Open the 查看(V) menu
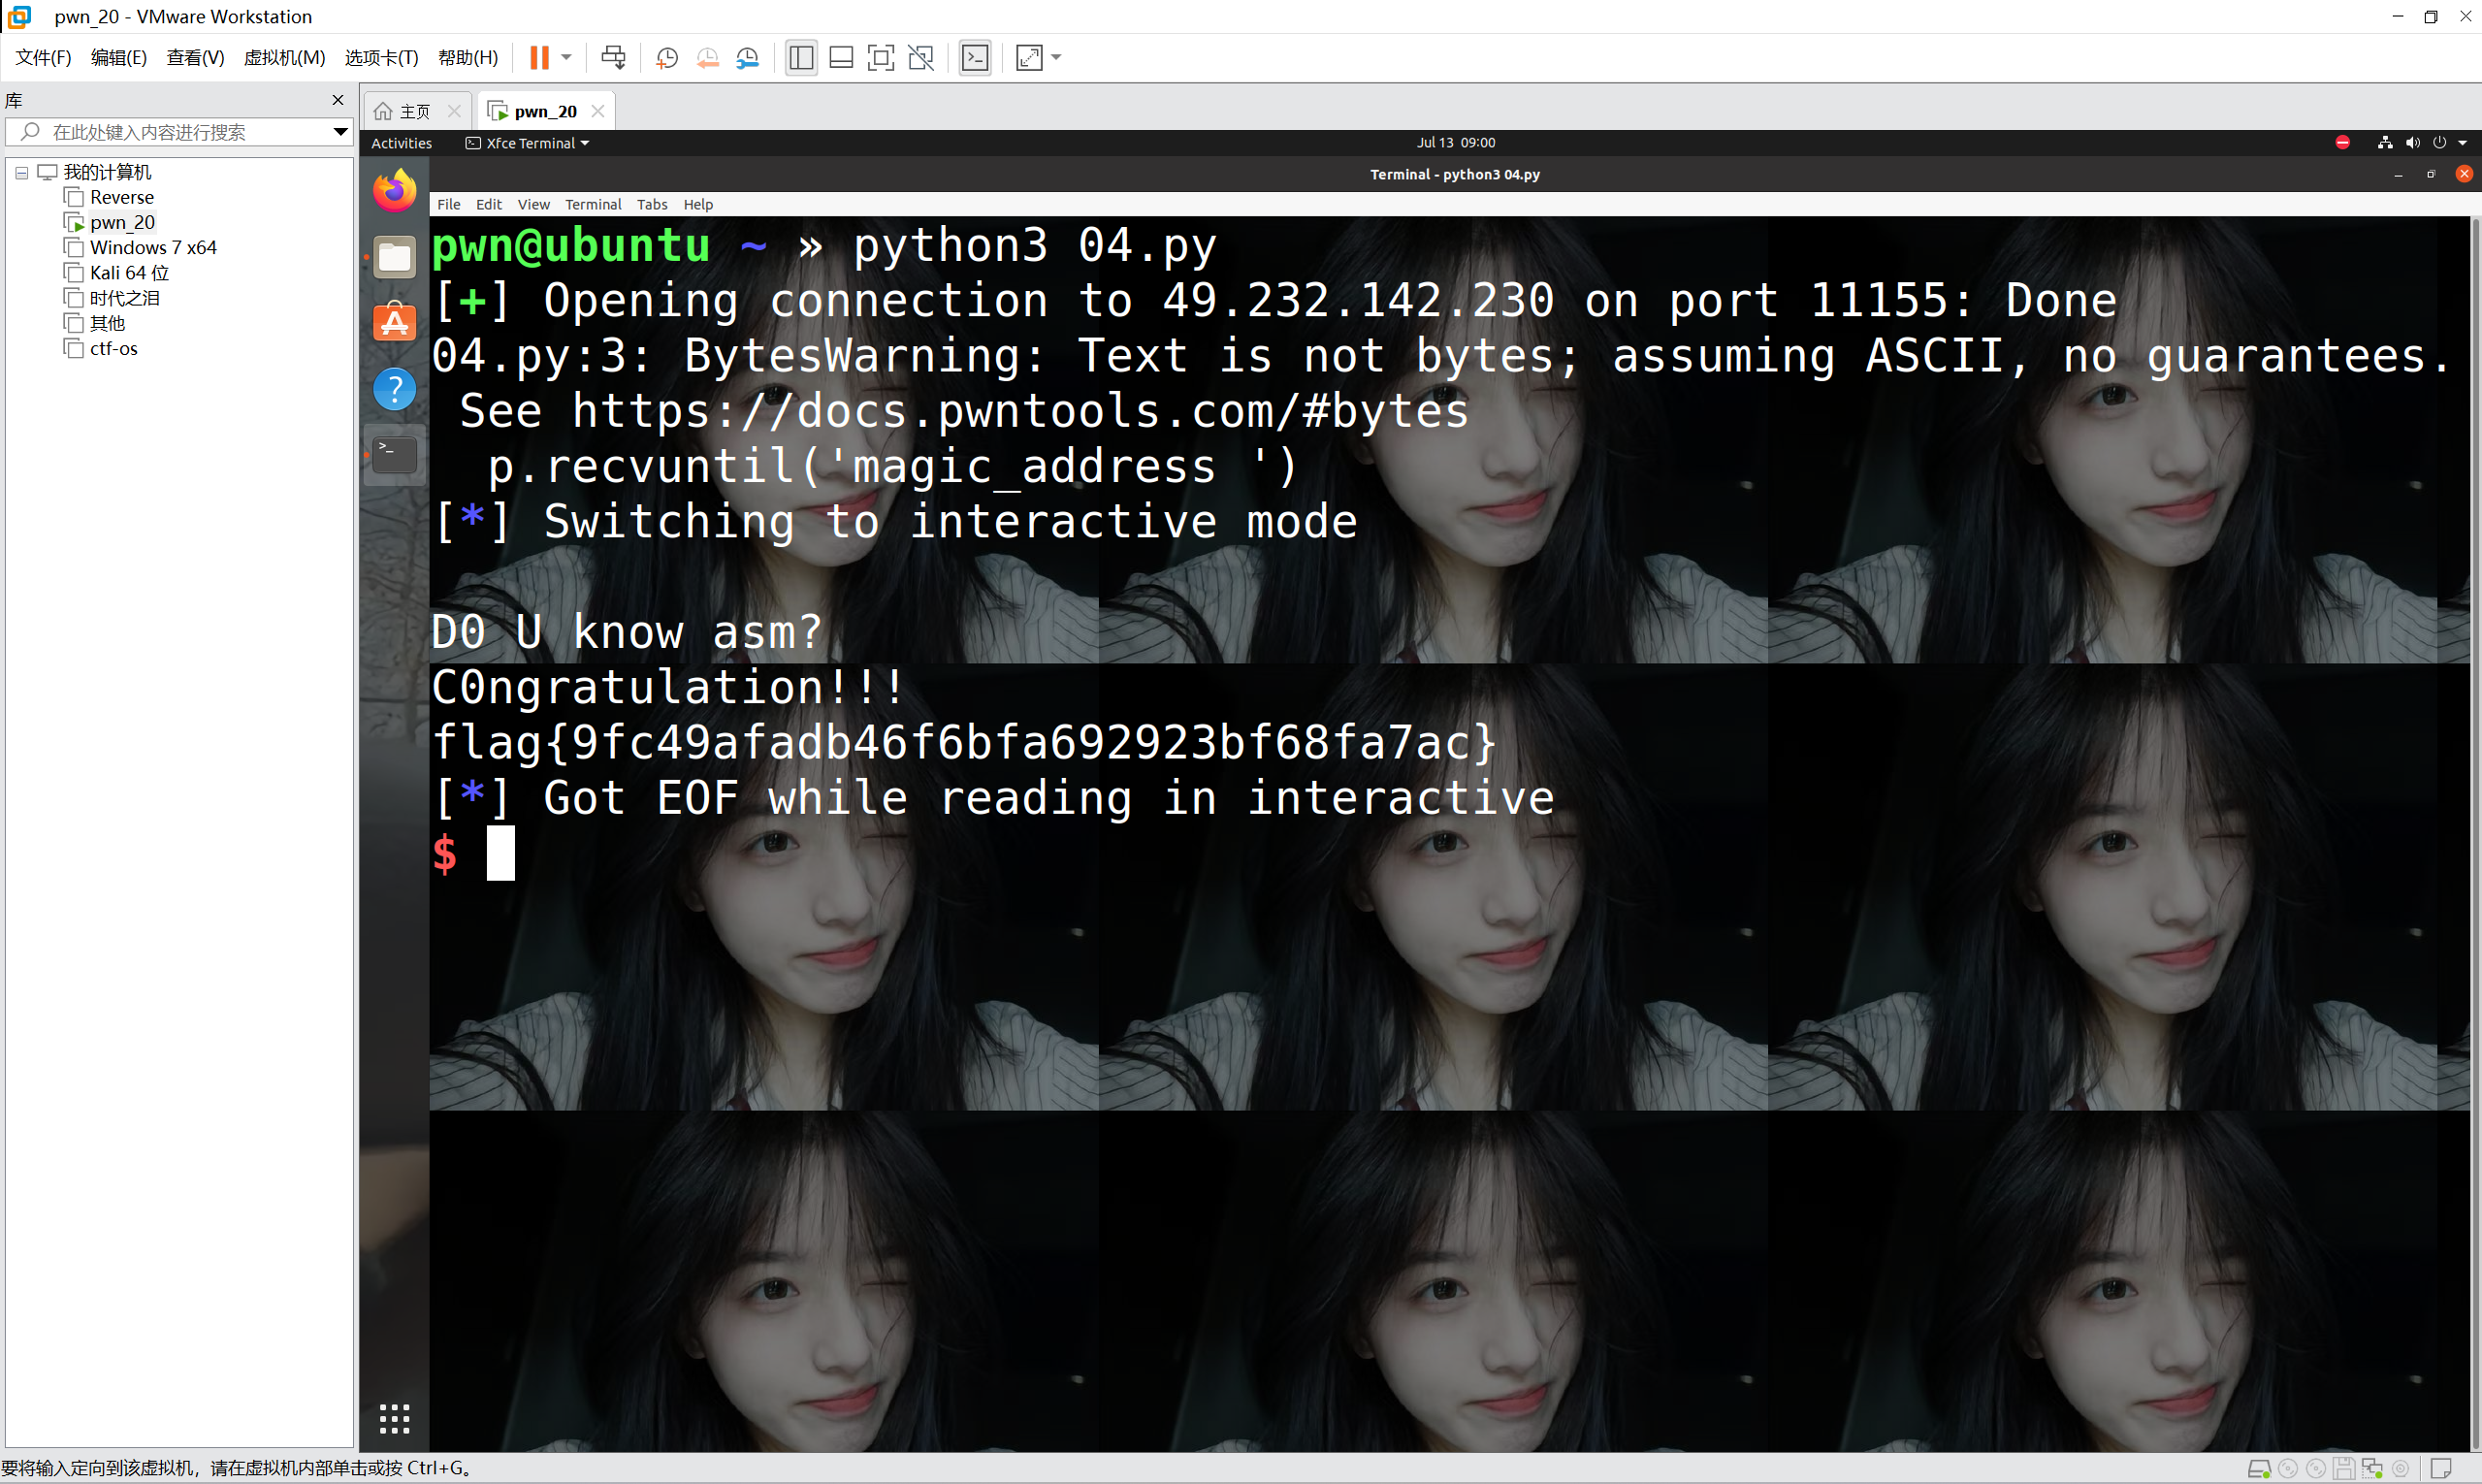 (195, 58)
